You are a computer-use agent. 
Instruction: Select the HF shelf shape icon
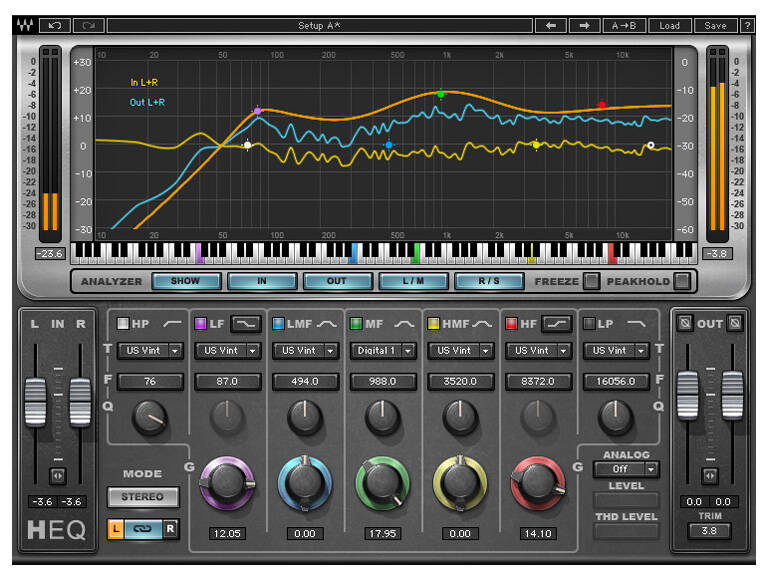pyautogui.click(x=557, y=324)
